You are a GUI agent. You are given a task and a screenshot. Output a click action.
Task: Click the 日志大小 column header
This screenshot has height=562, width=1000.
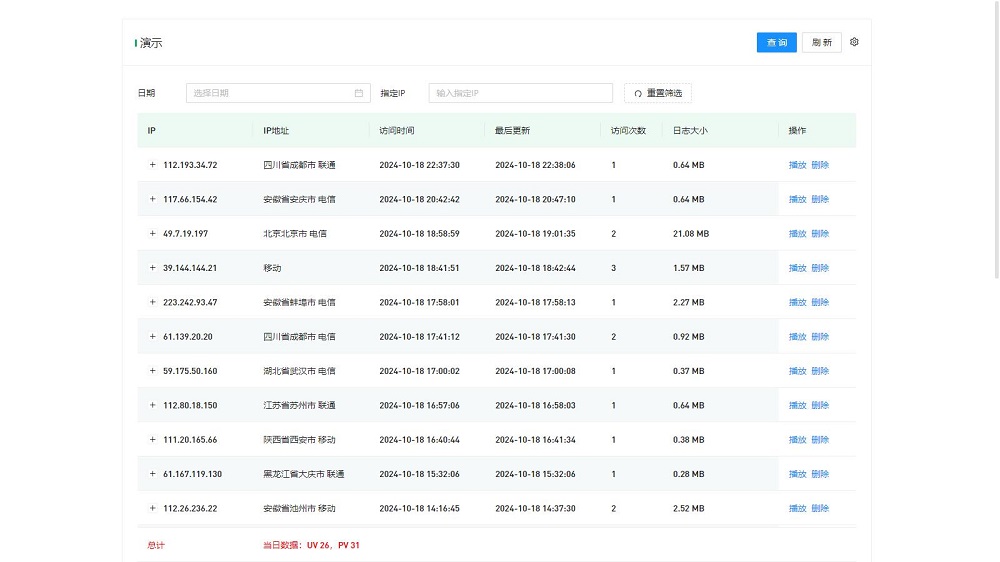pos(690,131)
